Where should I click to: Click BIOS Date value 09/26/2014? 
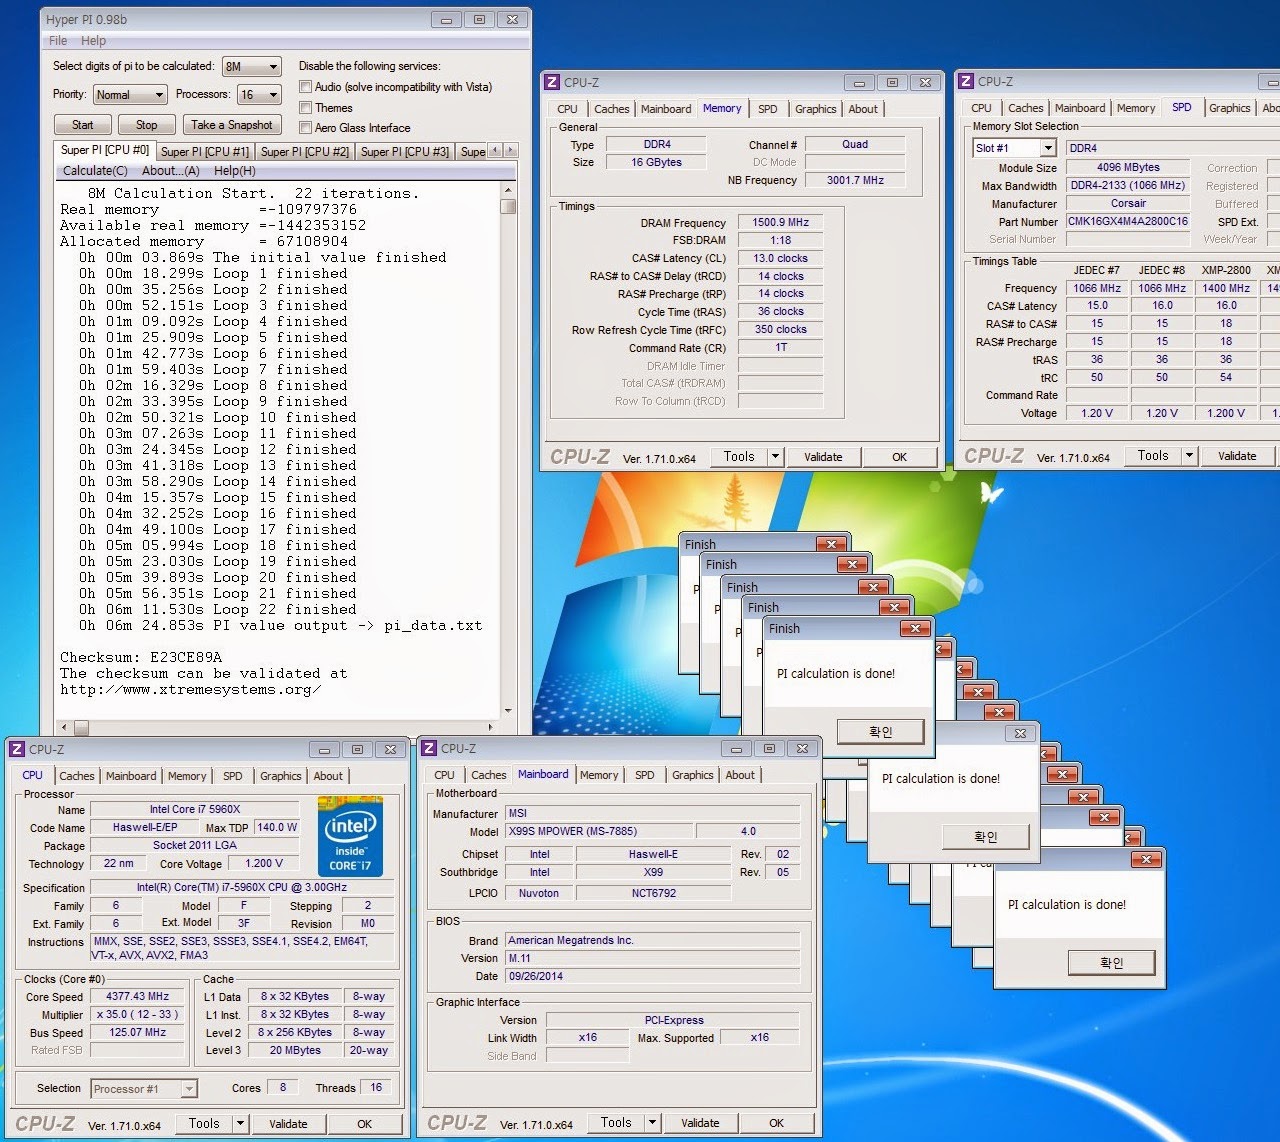click(x=652, y=976)
